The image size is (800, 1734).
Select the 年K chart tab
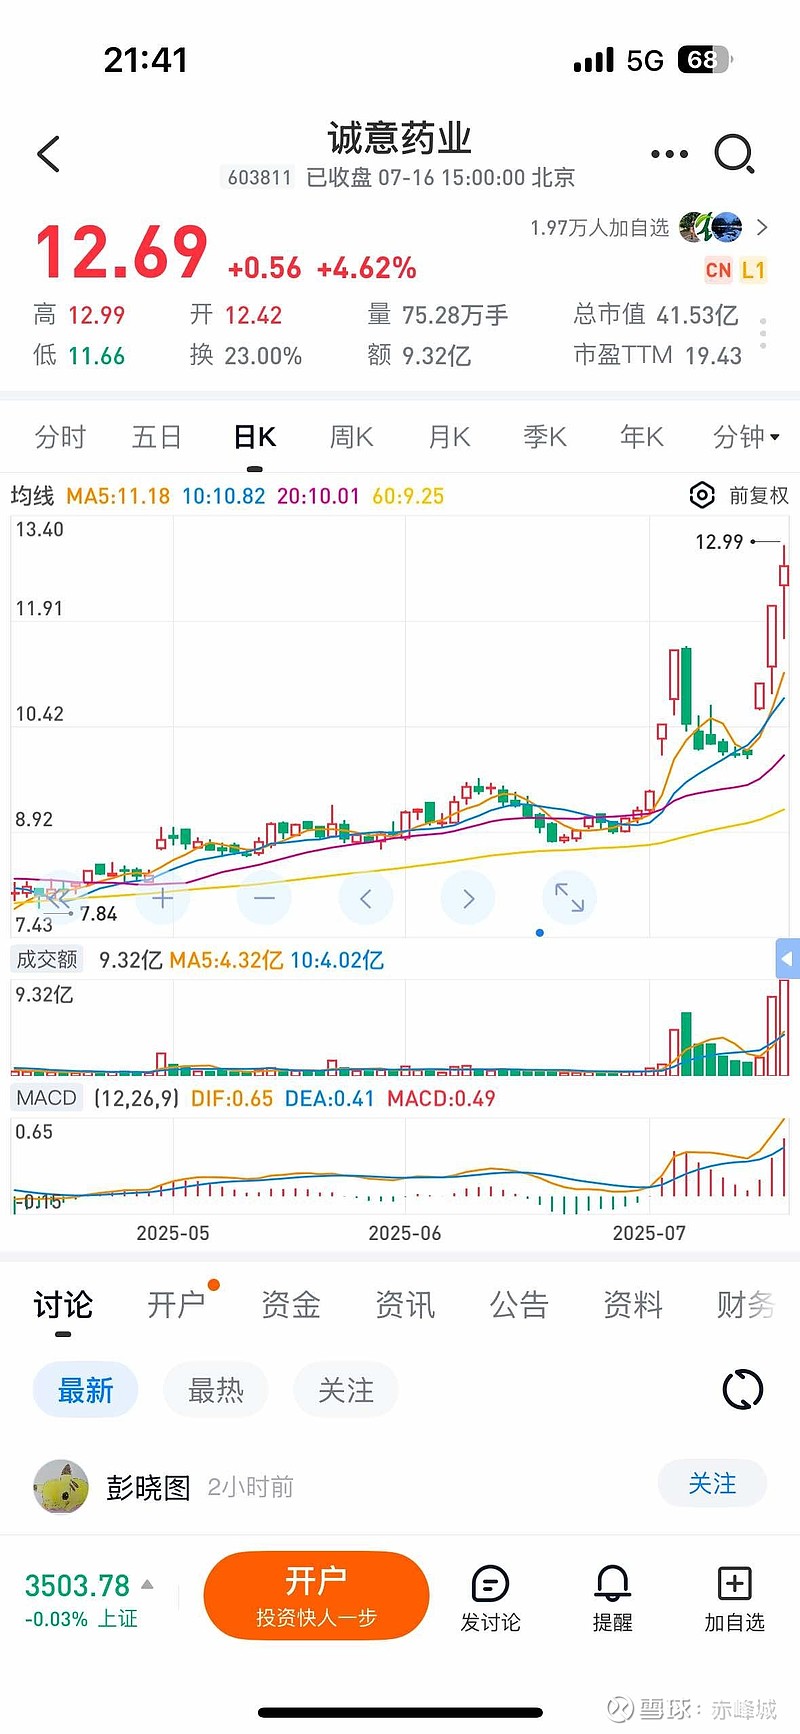coord(642,437)
